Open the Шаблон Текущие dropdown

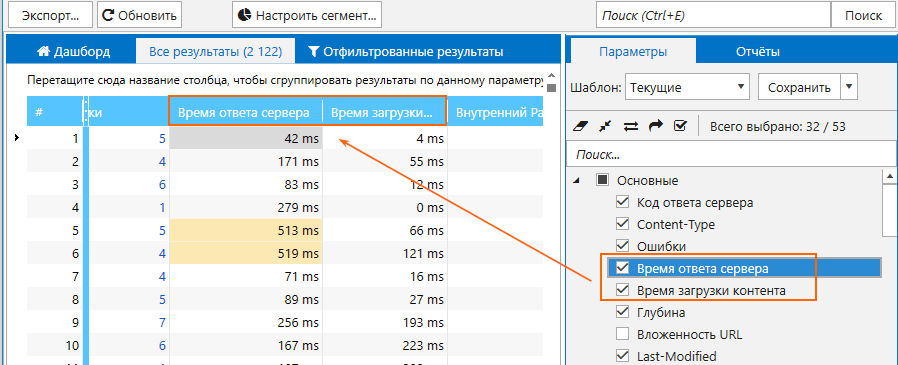click(x=687, y=88)
